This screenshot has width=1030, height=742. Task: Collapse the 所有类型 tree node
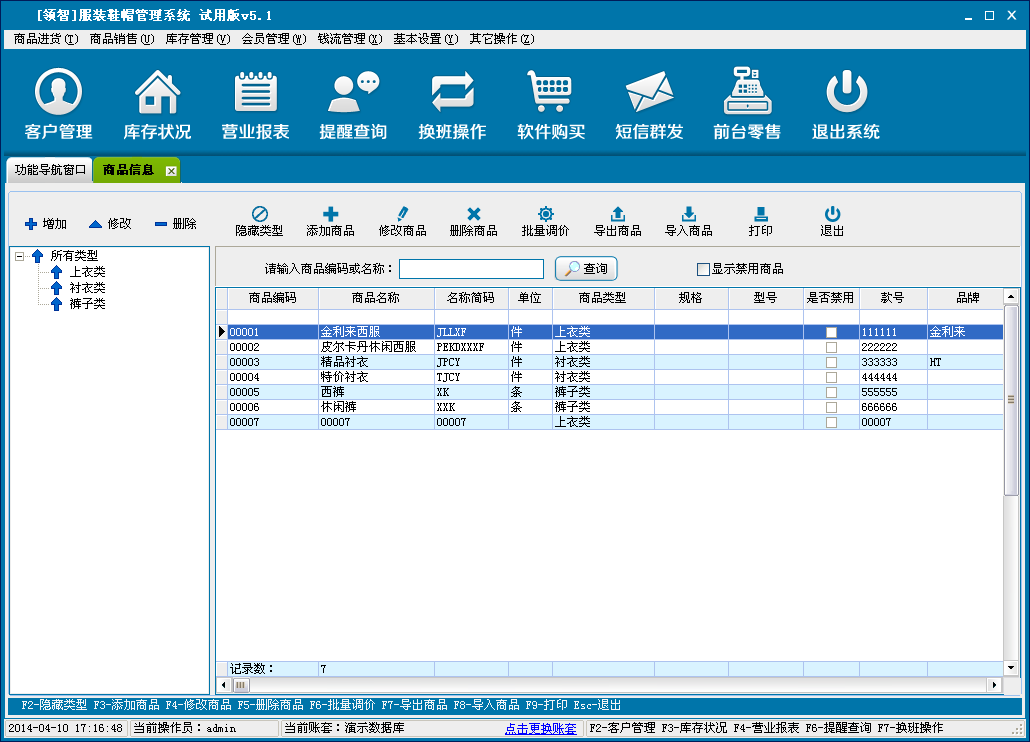[19, 256]
